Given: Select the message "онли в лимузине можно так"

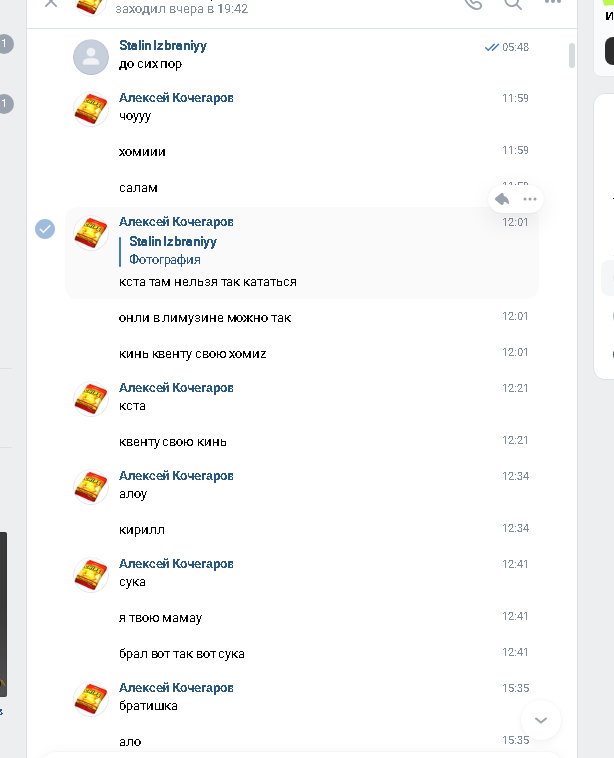Looking at the screenshot, I should [x=205, y=318].
